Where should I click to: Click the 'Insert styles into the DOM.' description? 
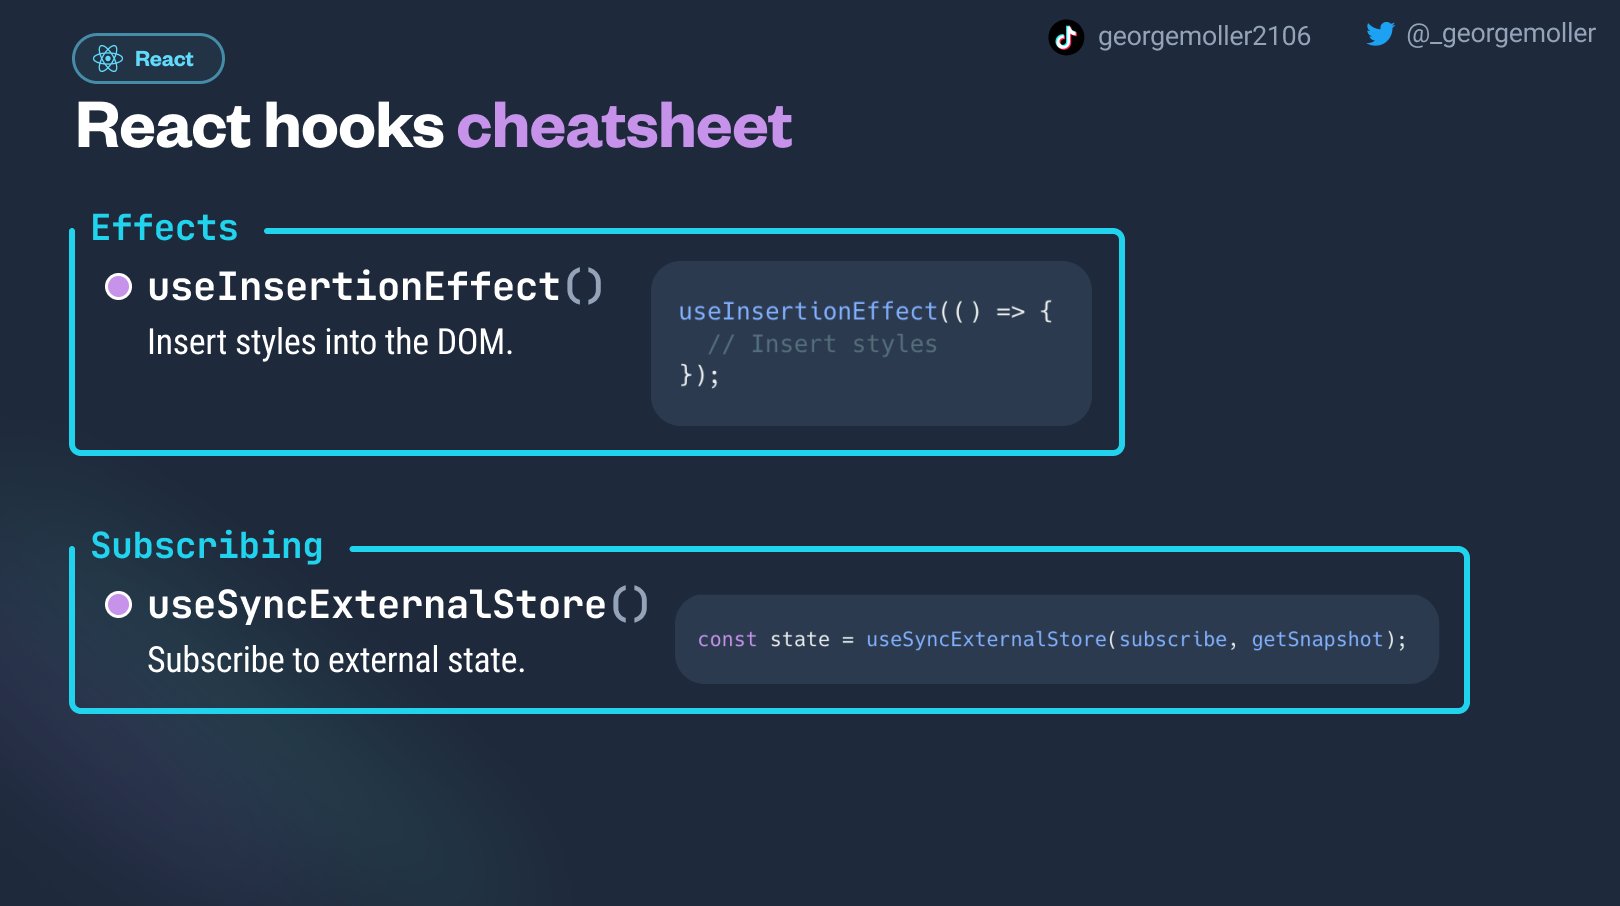pyautogui.click(x=330, y=343)
